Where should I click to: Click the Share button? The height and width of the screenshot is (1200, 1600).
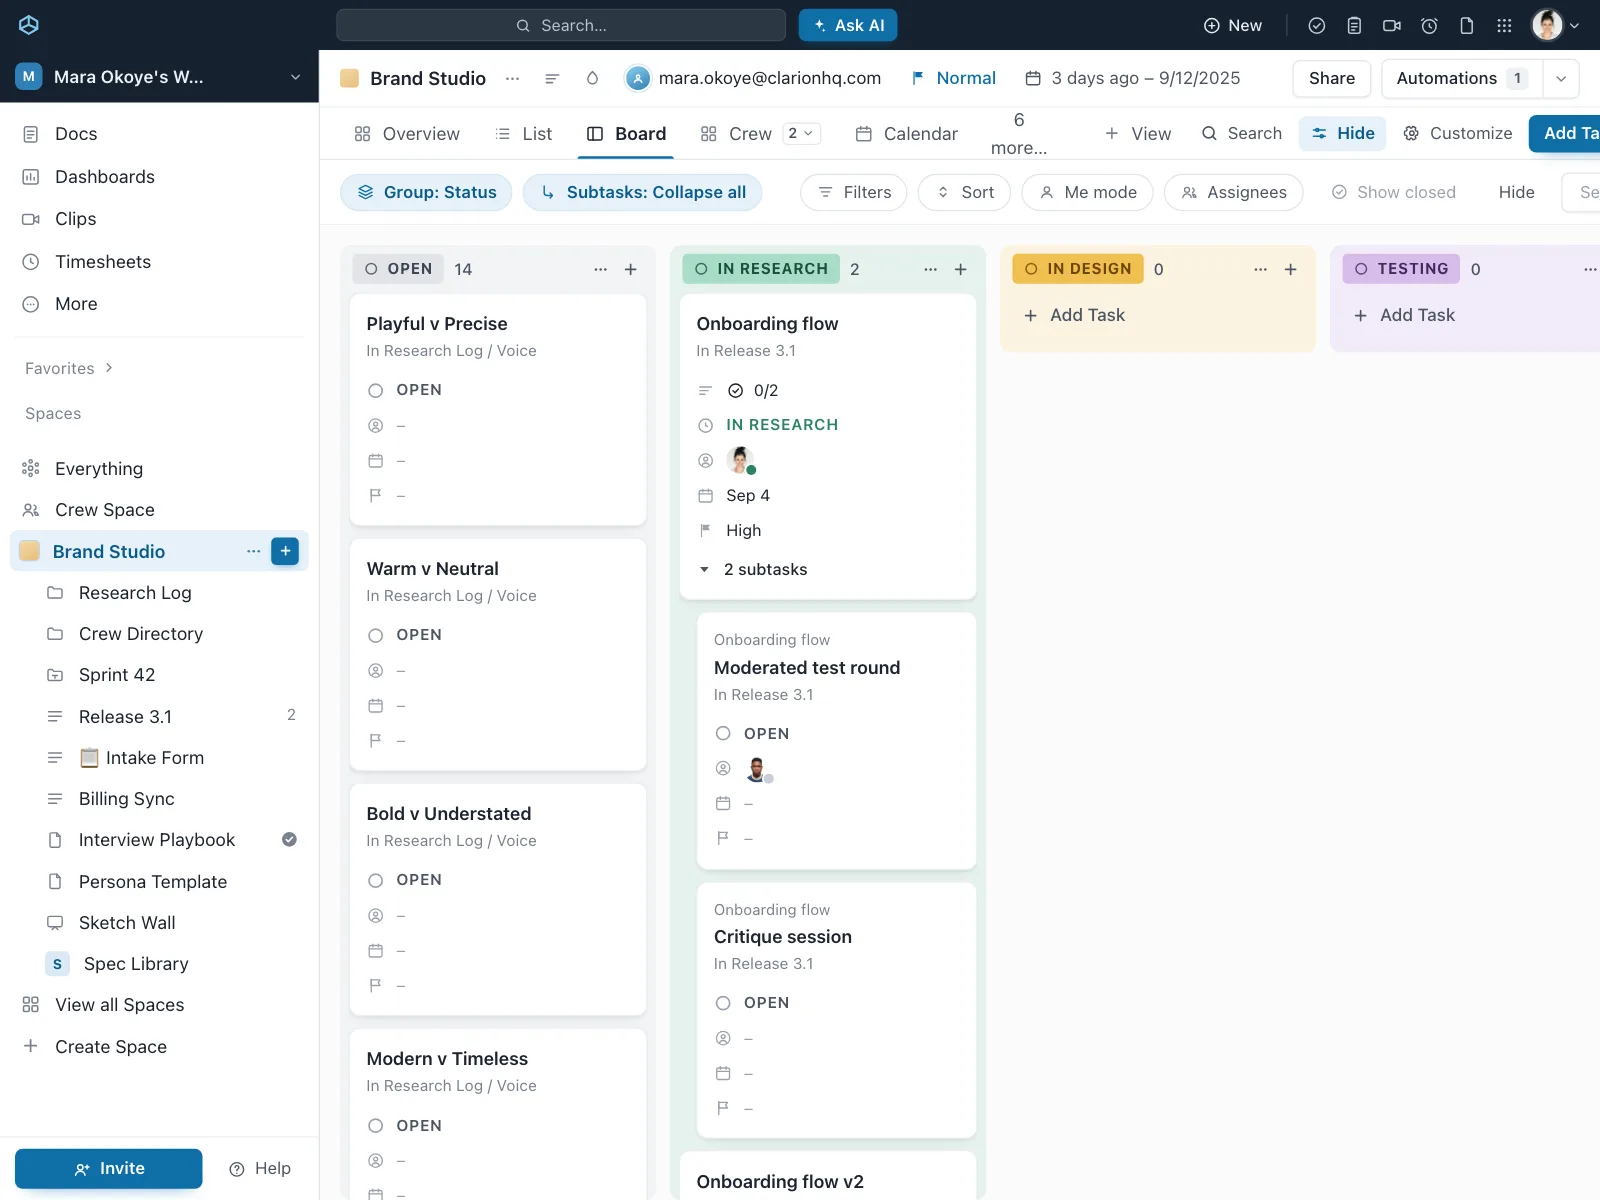(1332, 78)
